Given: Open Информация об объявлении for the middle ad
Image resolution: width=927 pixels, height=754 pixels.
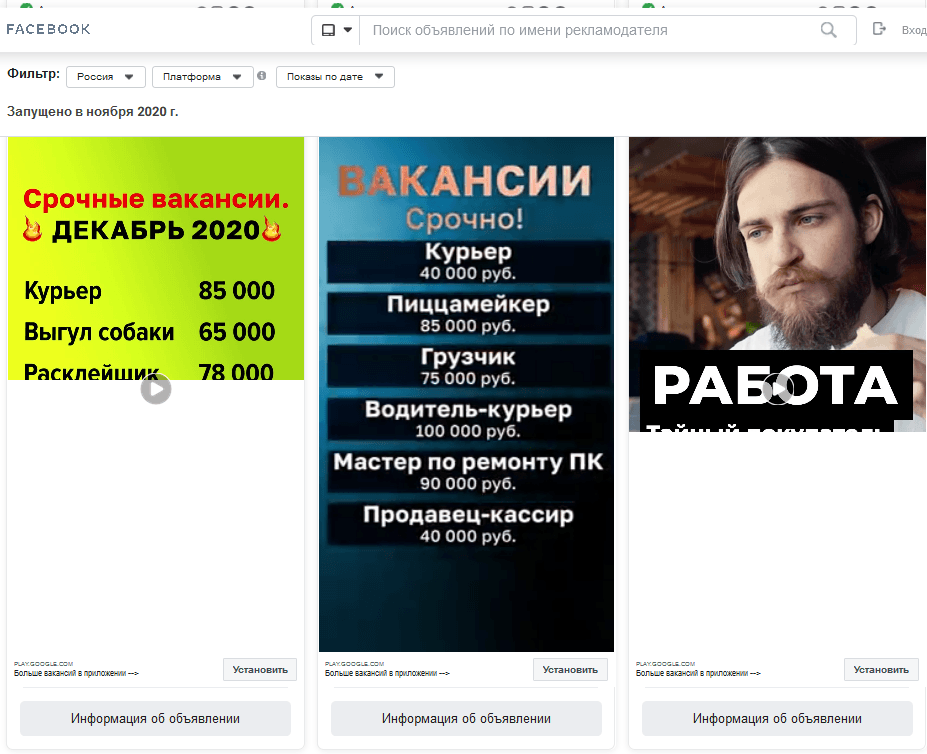Looking at the screenshot, I should pos(466,718).
